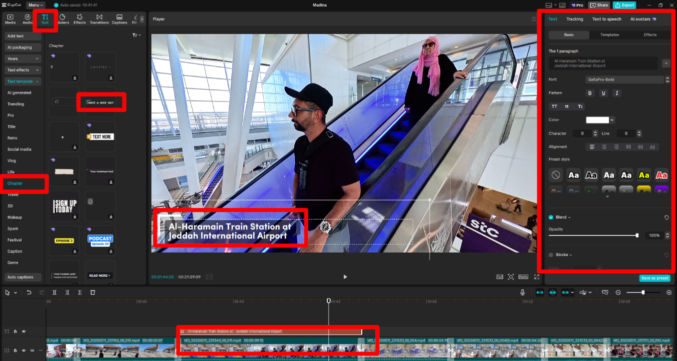Image resolution: width=677 pixels, height=361 pixels.
Task: Click the Share button
Action: tap(599, 5)
